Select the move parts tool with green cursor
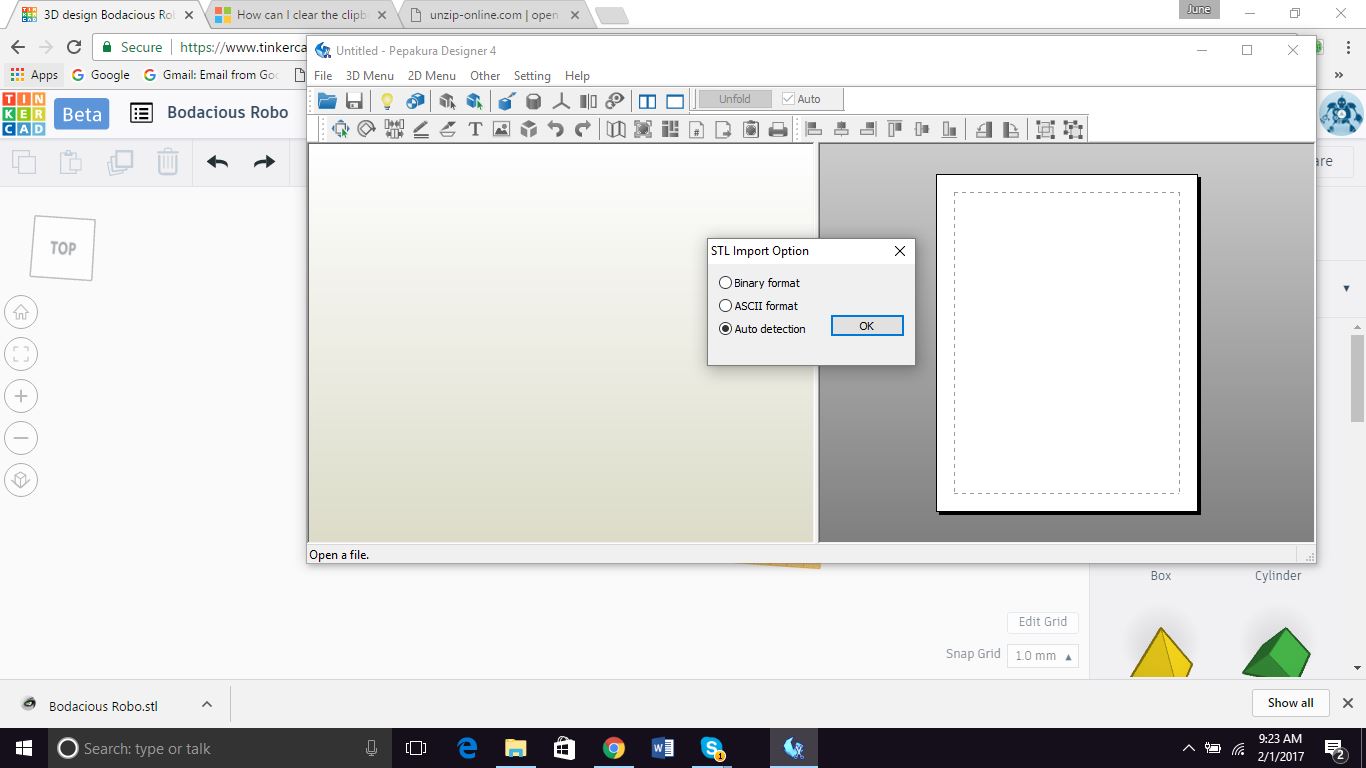This screenshot has height=768, width=1366. pyautogui.click(x=340, y=128)
